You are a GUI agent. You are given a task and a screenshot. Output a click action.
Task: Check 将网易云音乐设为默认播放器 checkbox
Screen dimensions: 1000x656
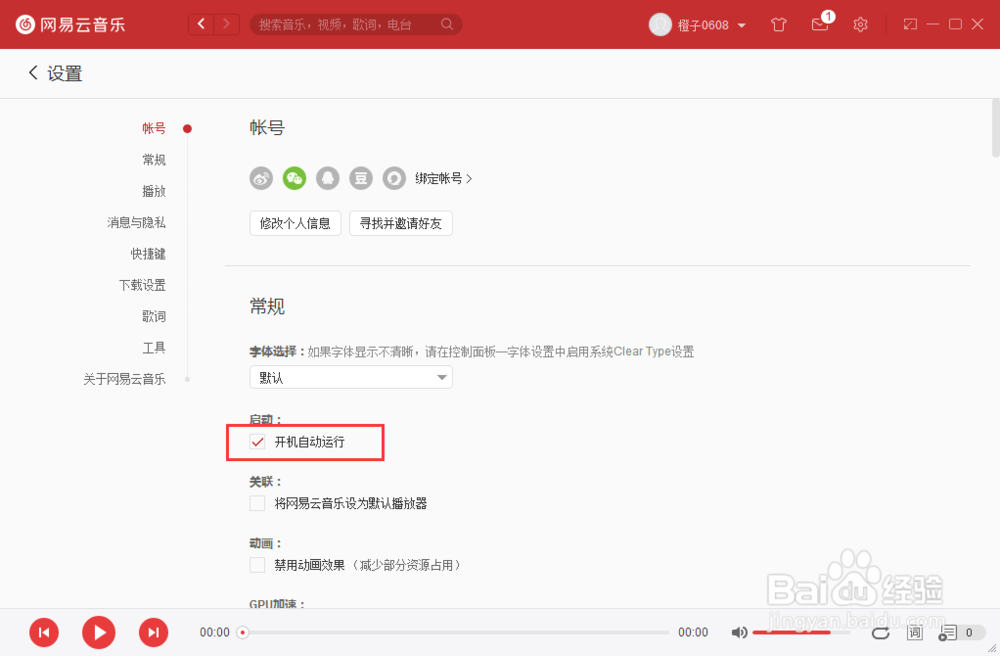tap(258, 503)
